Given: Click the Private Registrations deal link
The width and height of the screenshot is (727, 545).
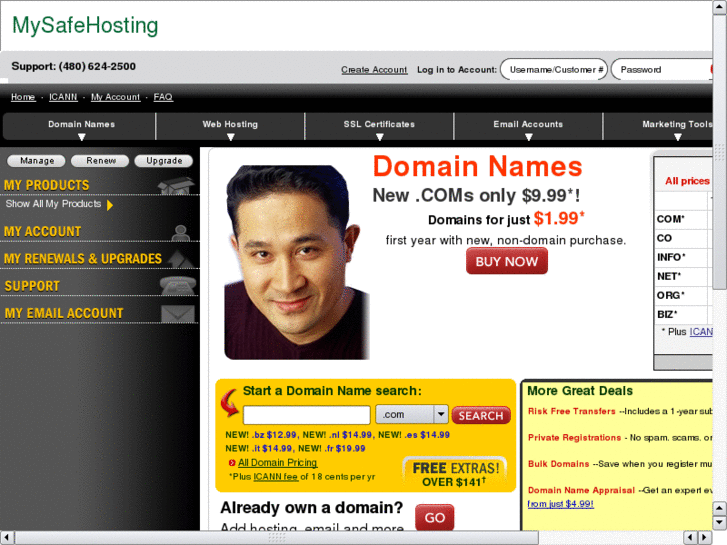Looking at the screenshot, I should 574,437.
